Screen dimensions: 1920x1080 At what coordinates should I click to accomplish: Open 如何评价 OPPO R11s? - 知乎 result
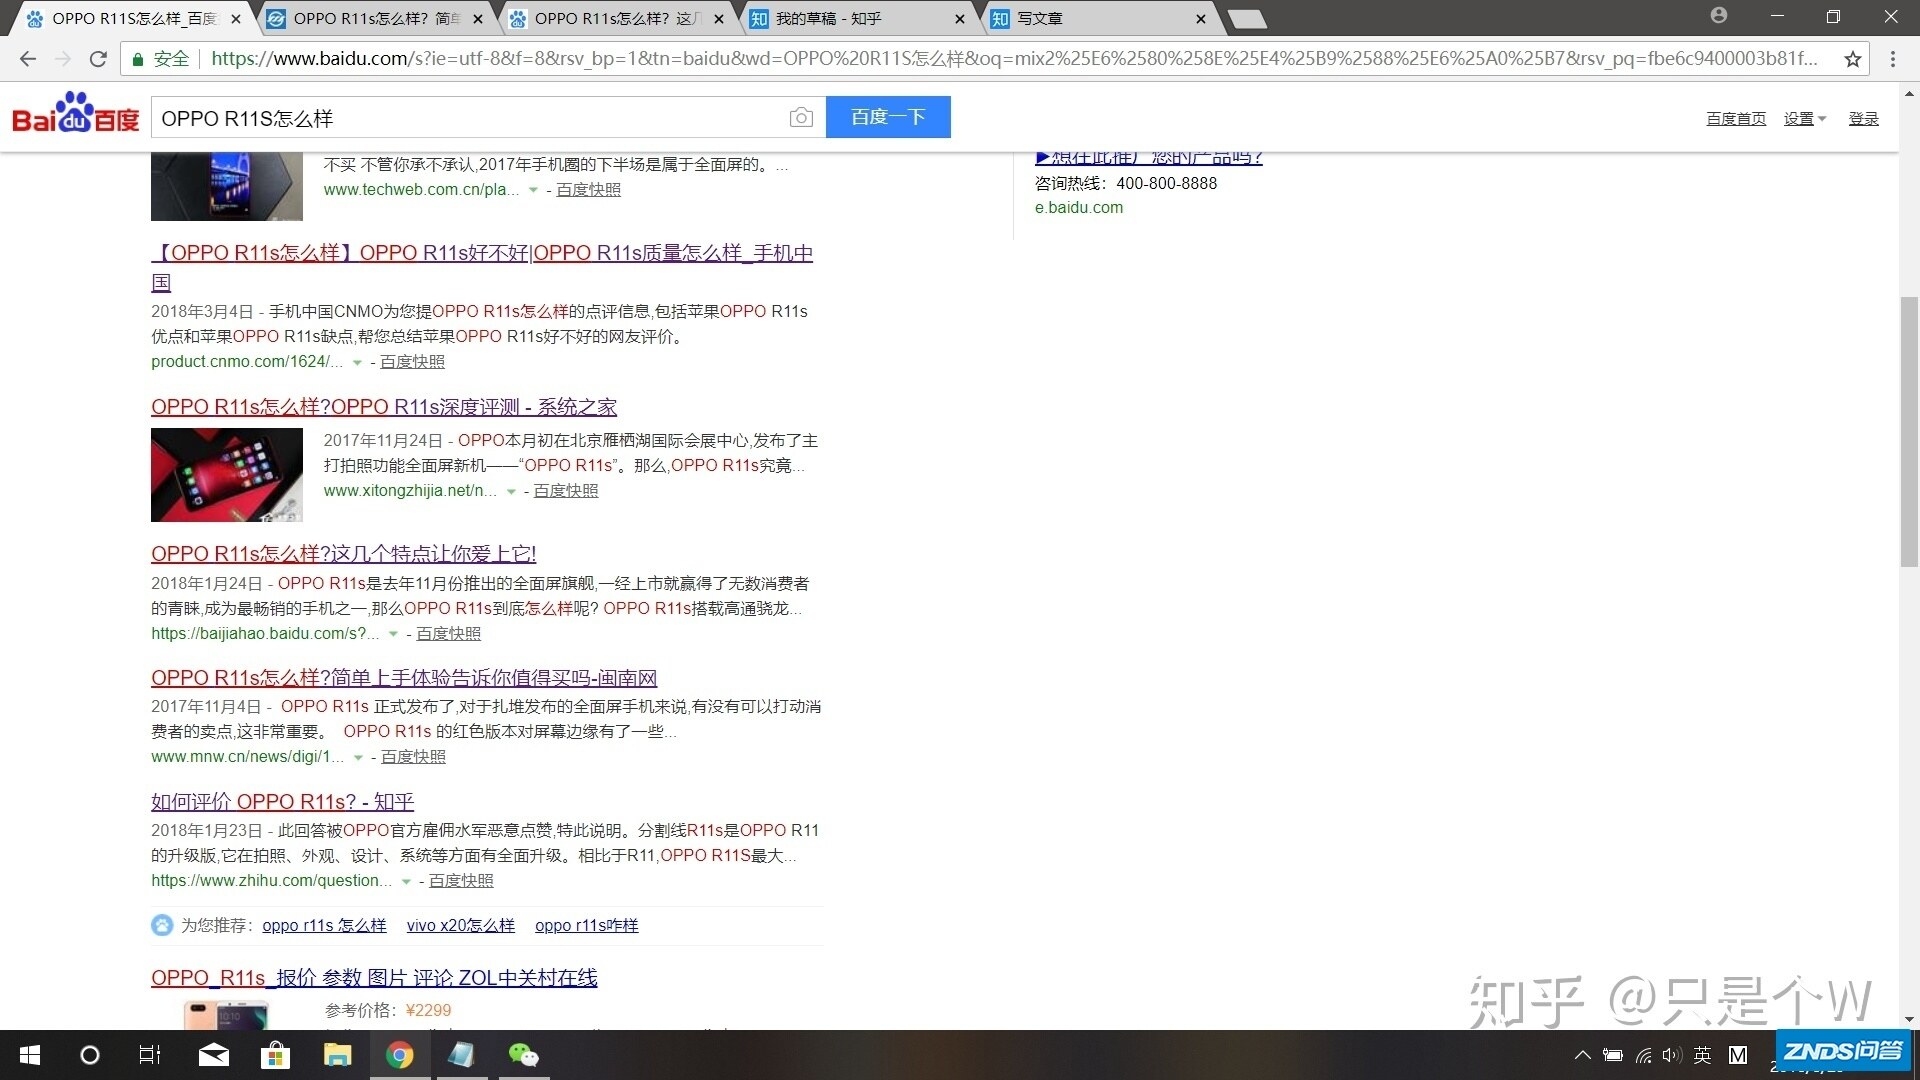(282, 802)
